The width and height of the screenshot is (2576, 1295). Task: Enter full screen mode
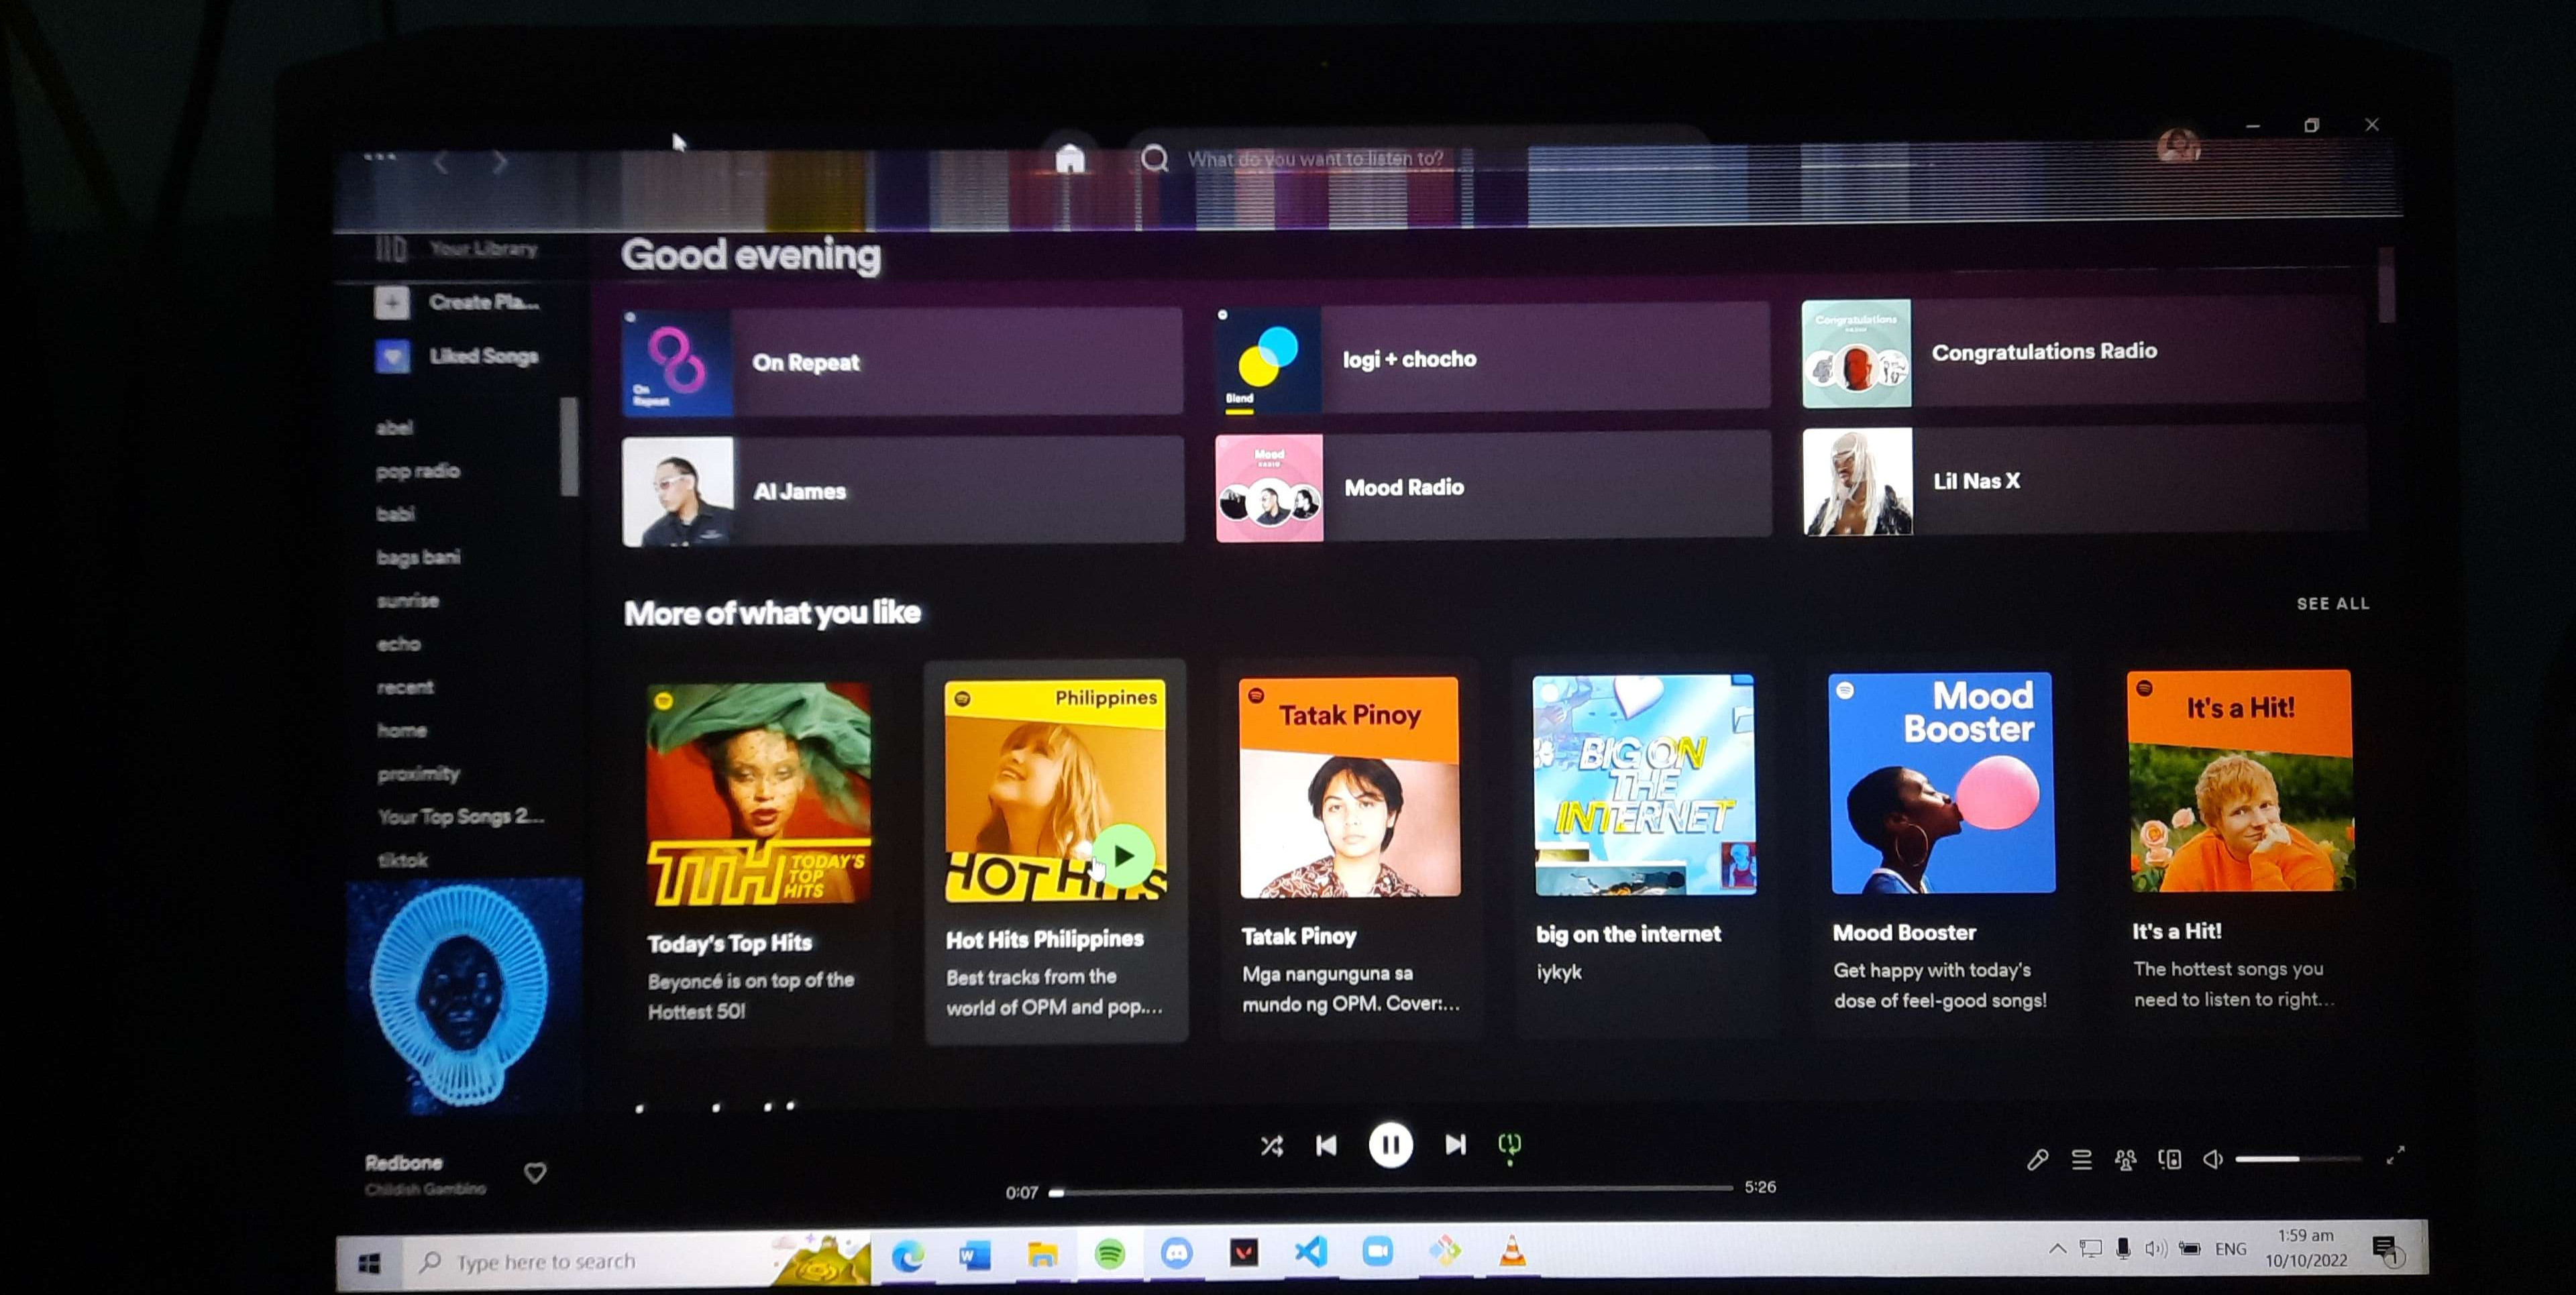pos(2395,1156)
